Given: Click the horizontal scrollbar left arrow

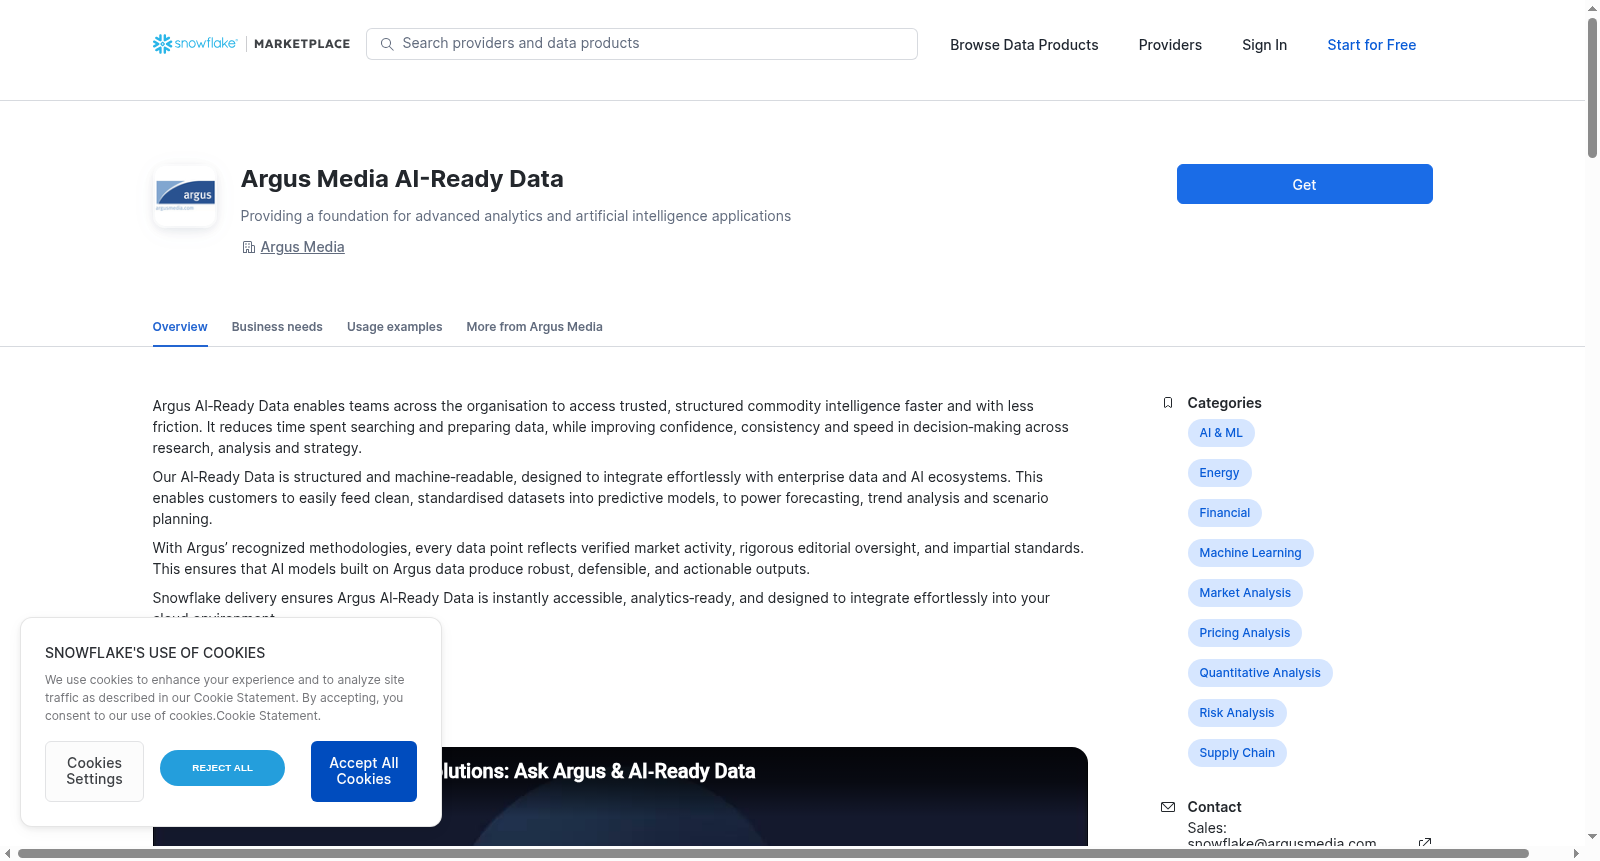Looking at the screenshot, I should (8, 853).
